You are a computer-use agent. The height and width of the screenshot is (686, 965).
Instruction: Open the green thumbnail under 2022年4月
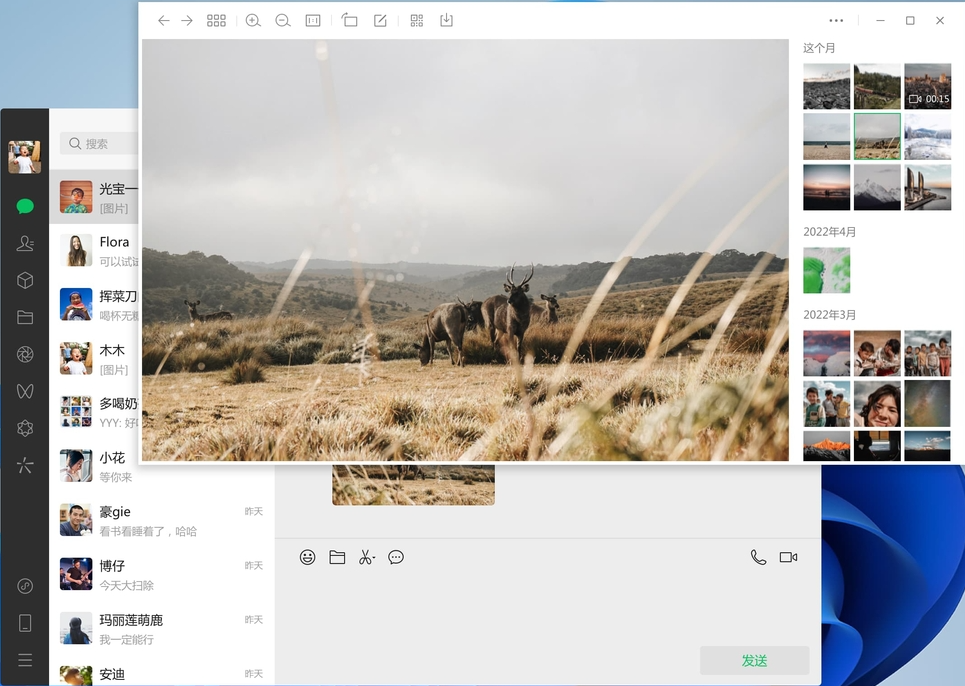click(x=827, y=271)
